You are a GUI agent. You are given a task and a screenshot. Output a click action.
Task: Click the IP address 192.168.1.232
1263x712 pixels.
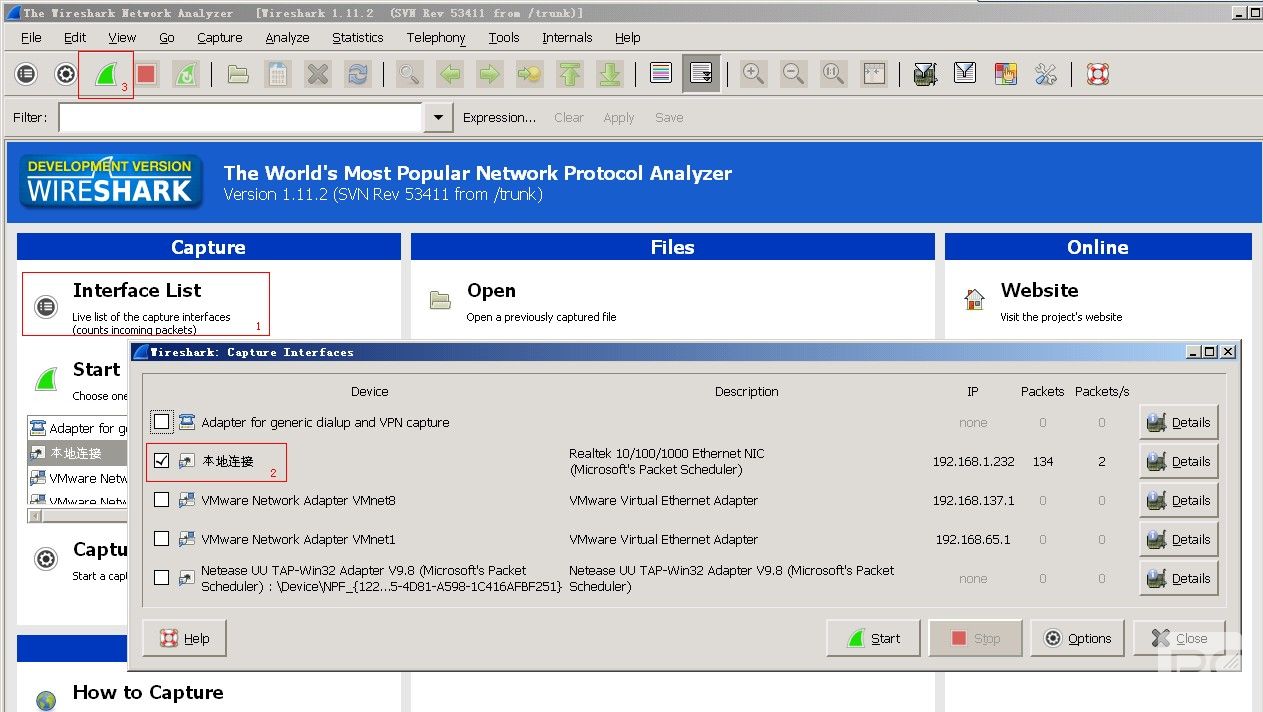tap(973, 462)
